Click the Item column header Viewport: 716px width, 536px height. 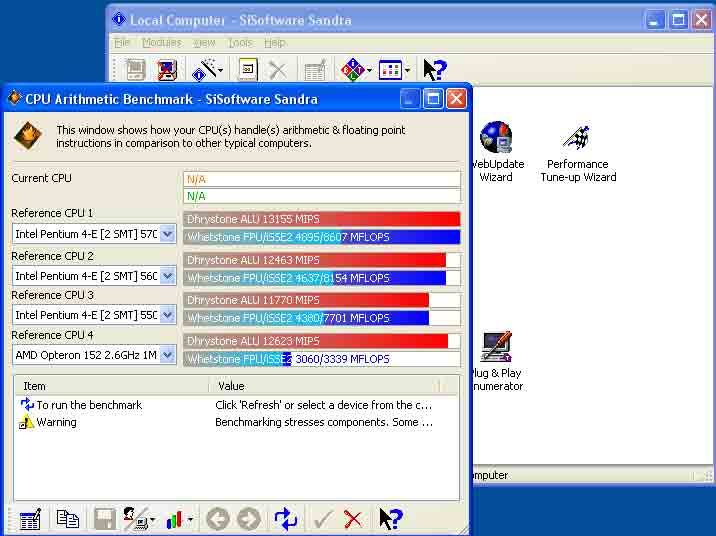(x=112, y=386)
